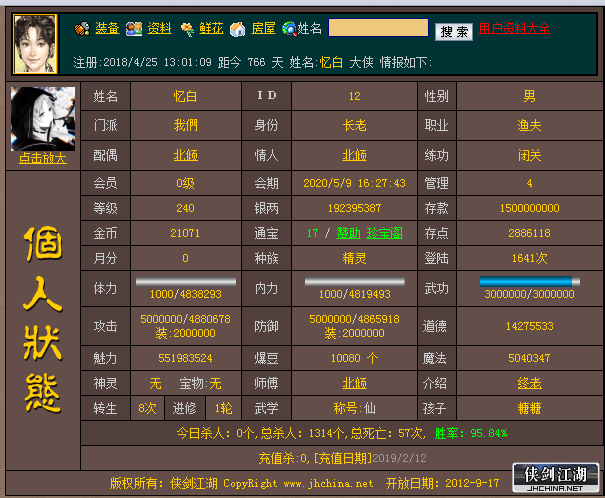Select the stored points value 2886118
Image resolution: width=605 pixels, height=498 pixels.
(x=529, y=233)
